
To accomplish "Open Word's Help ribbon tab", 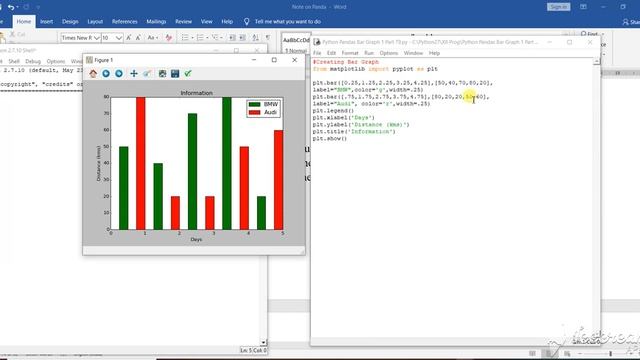I will tap(227, 21).
